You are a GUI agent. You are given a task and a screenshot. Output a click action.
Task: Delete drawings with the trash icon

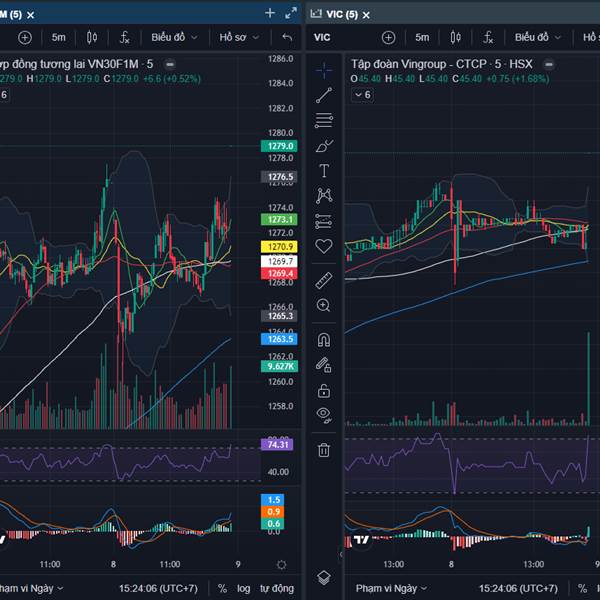click(x=324, y=450)
